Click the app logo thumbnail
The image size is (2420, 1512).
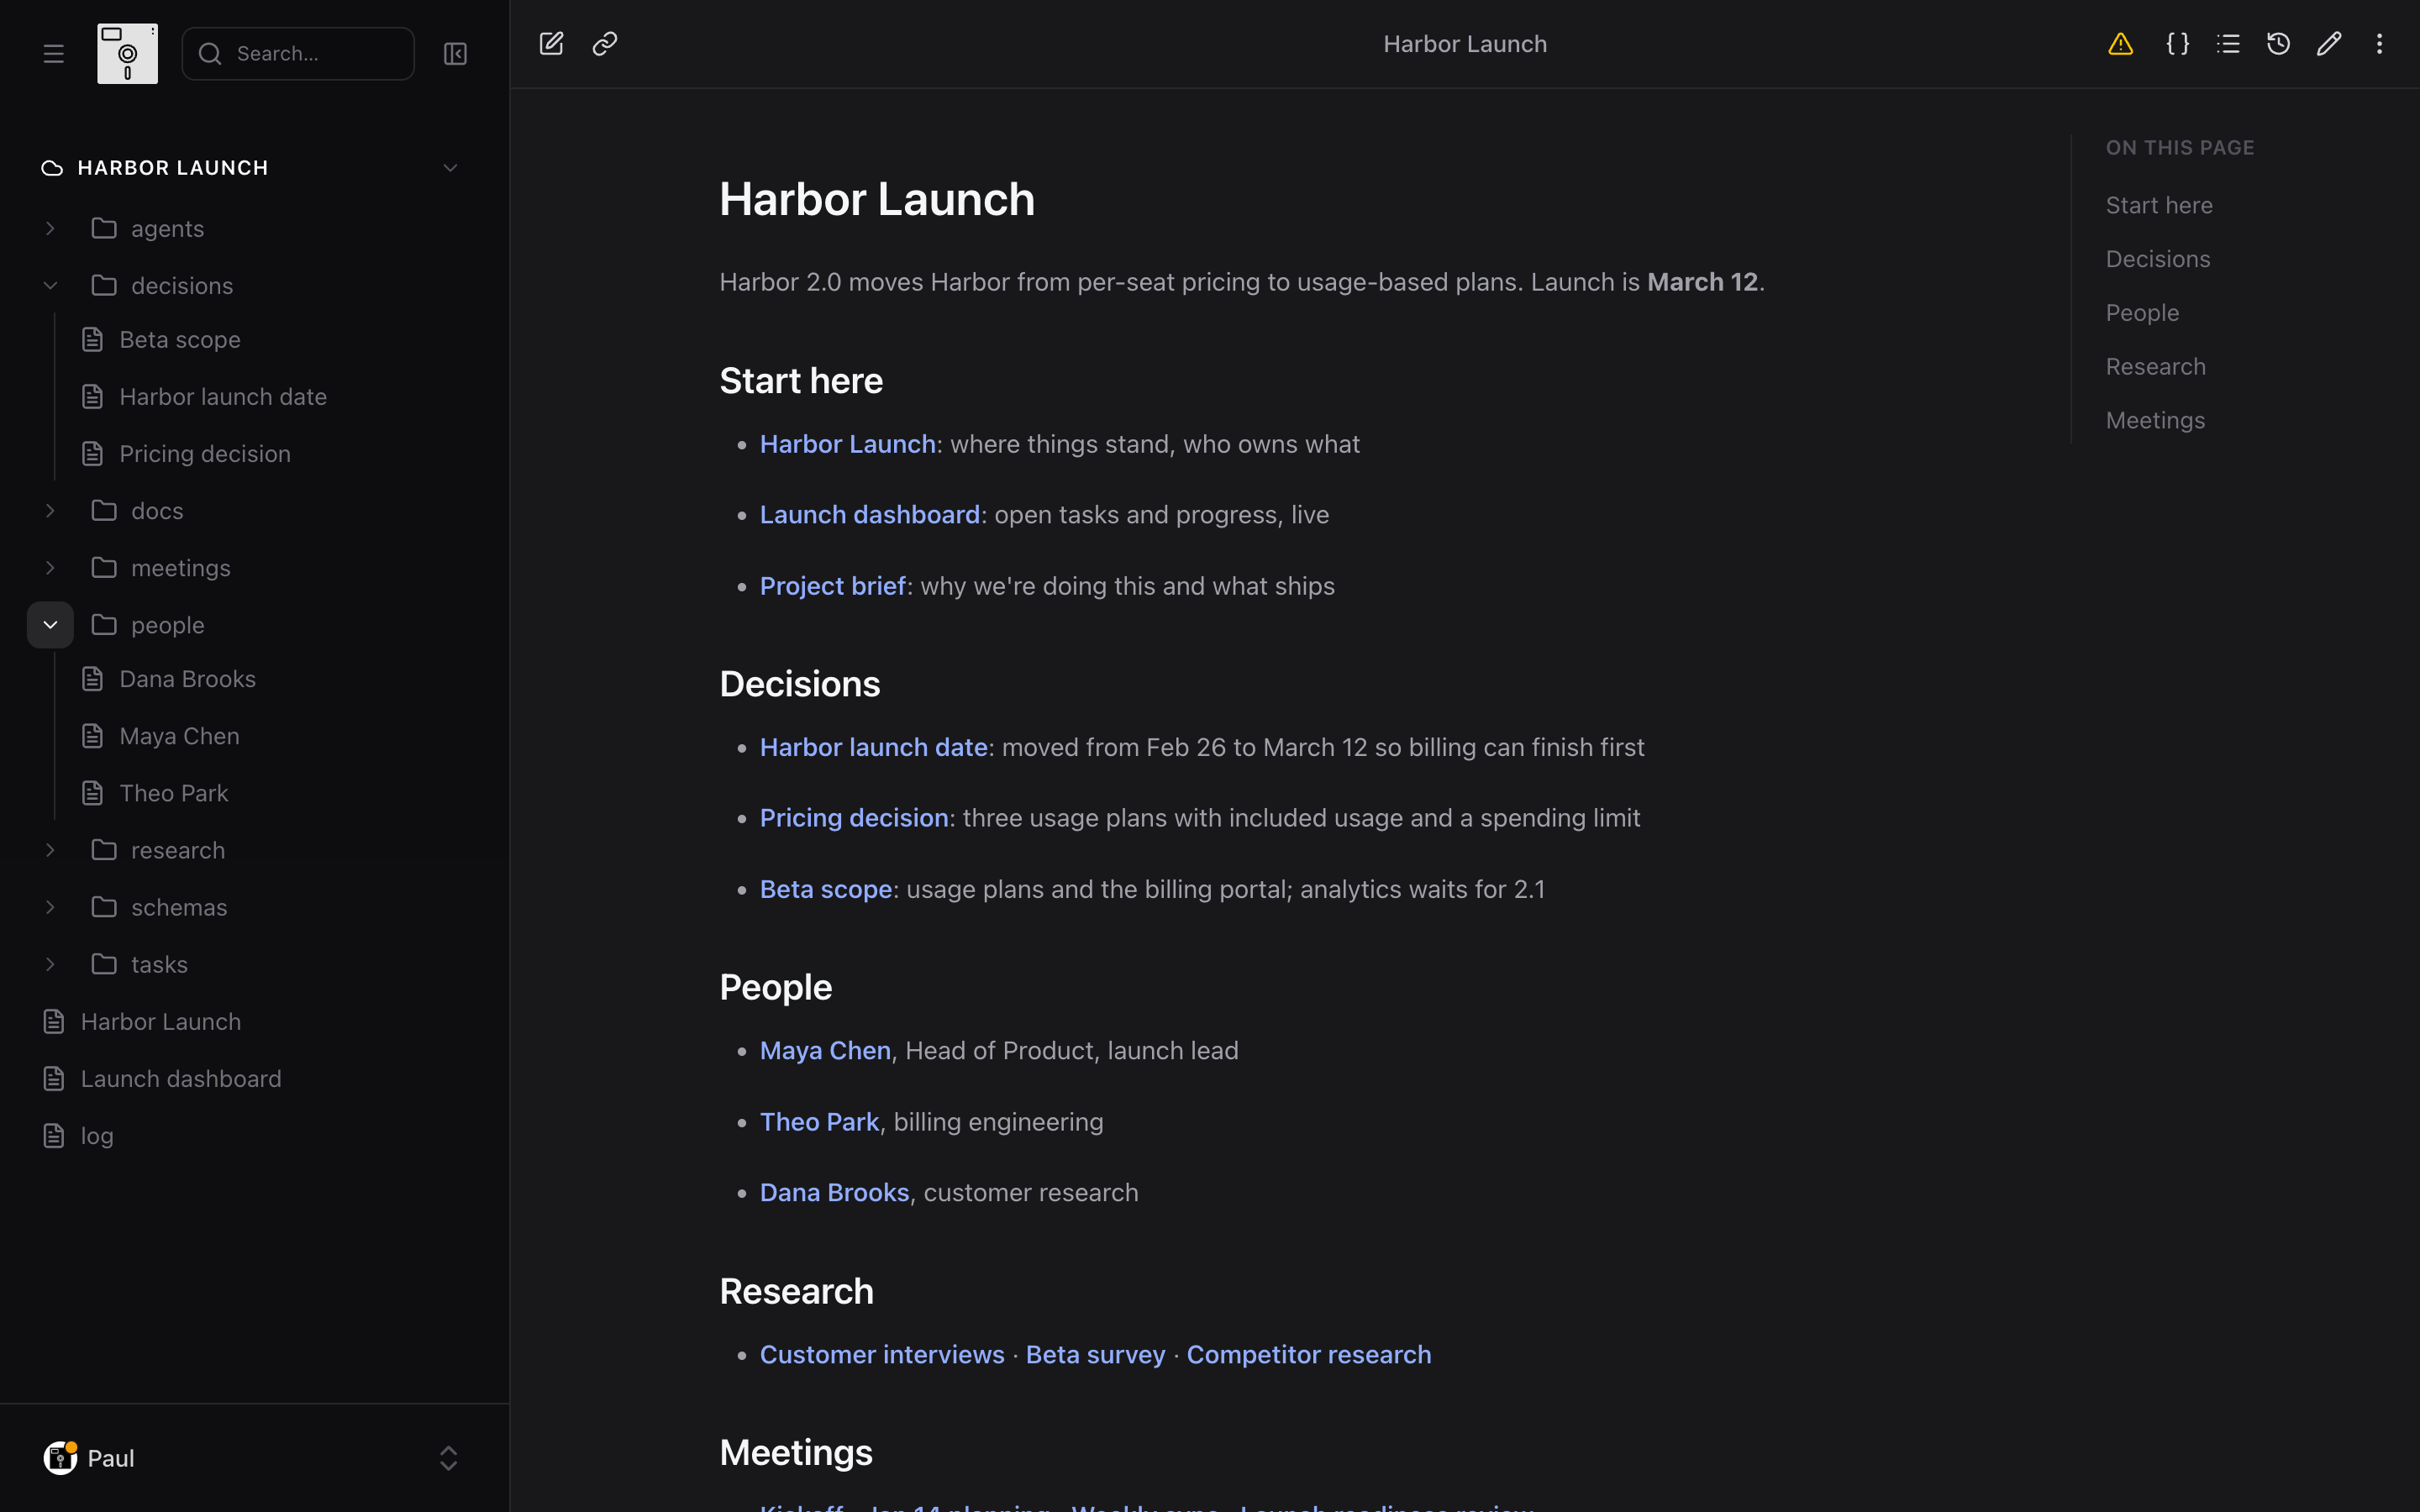(127, 54)
